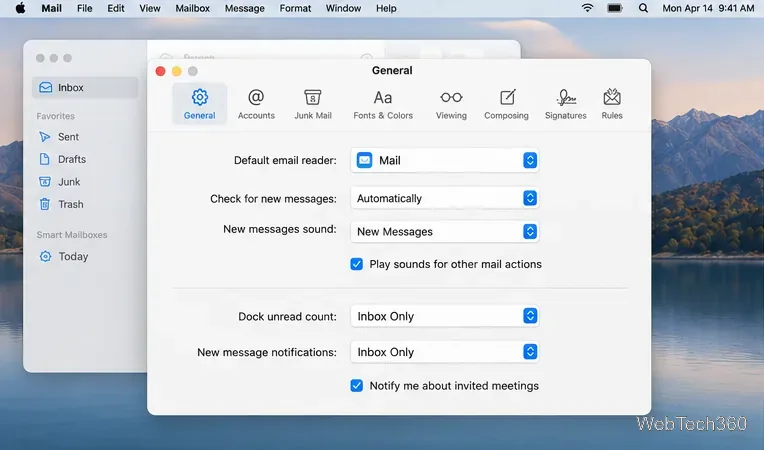
Task: Open the Mailbox menu
Action: (x=192, y=8)
